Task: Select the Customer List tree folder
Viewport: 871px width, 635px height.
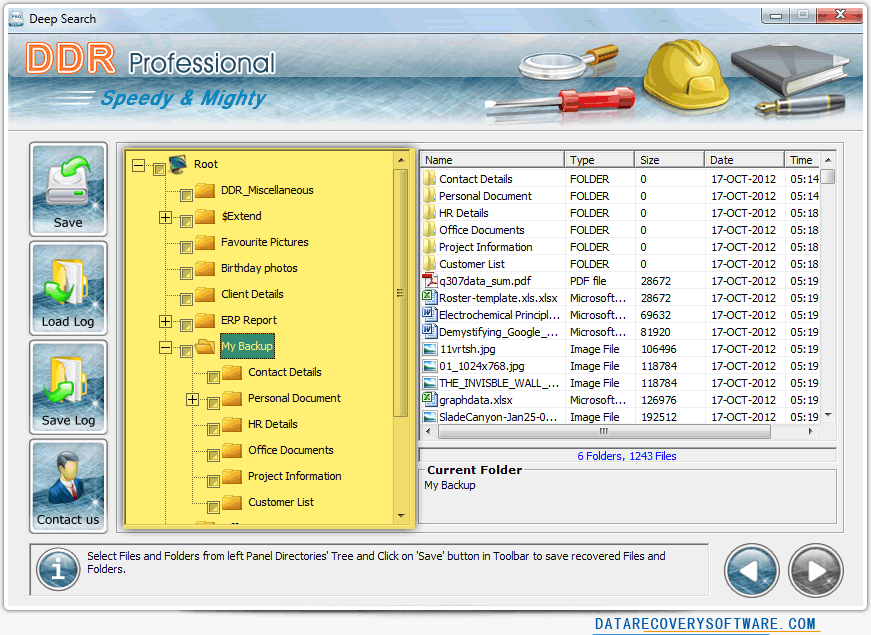Action: 281,502
